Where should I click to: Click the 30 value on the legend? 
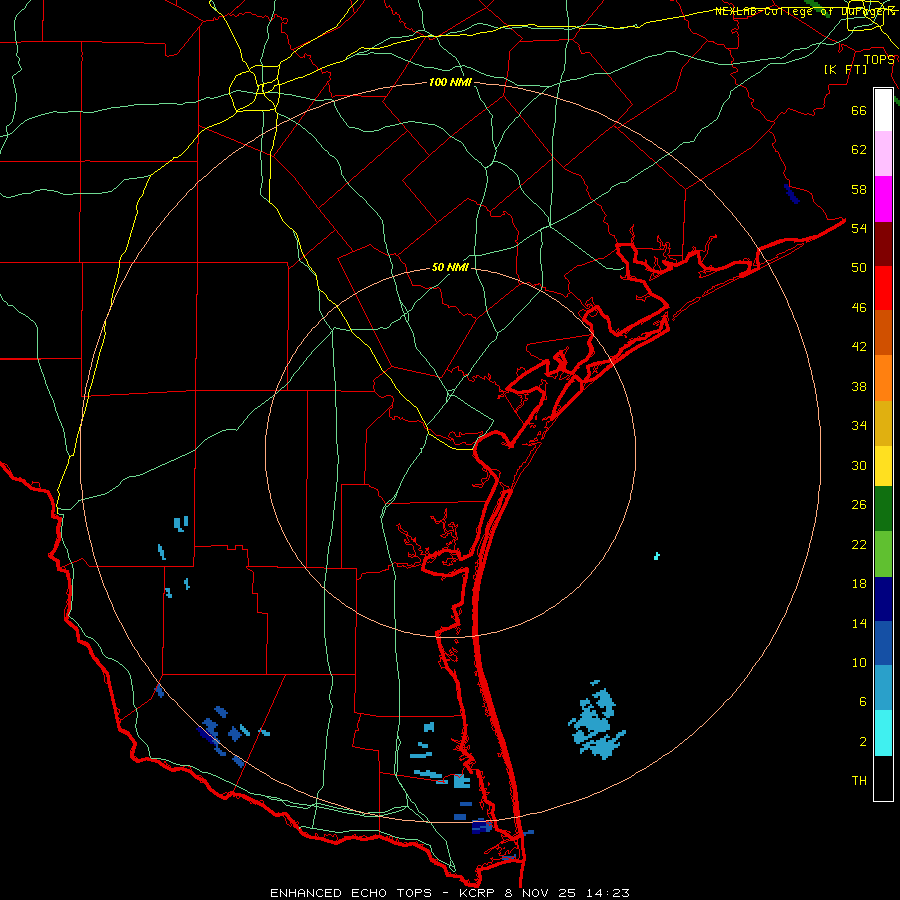coord(859,465)
